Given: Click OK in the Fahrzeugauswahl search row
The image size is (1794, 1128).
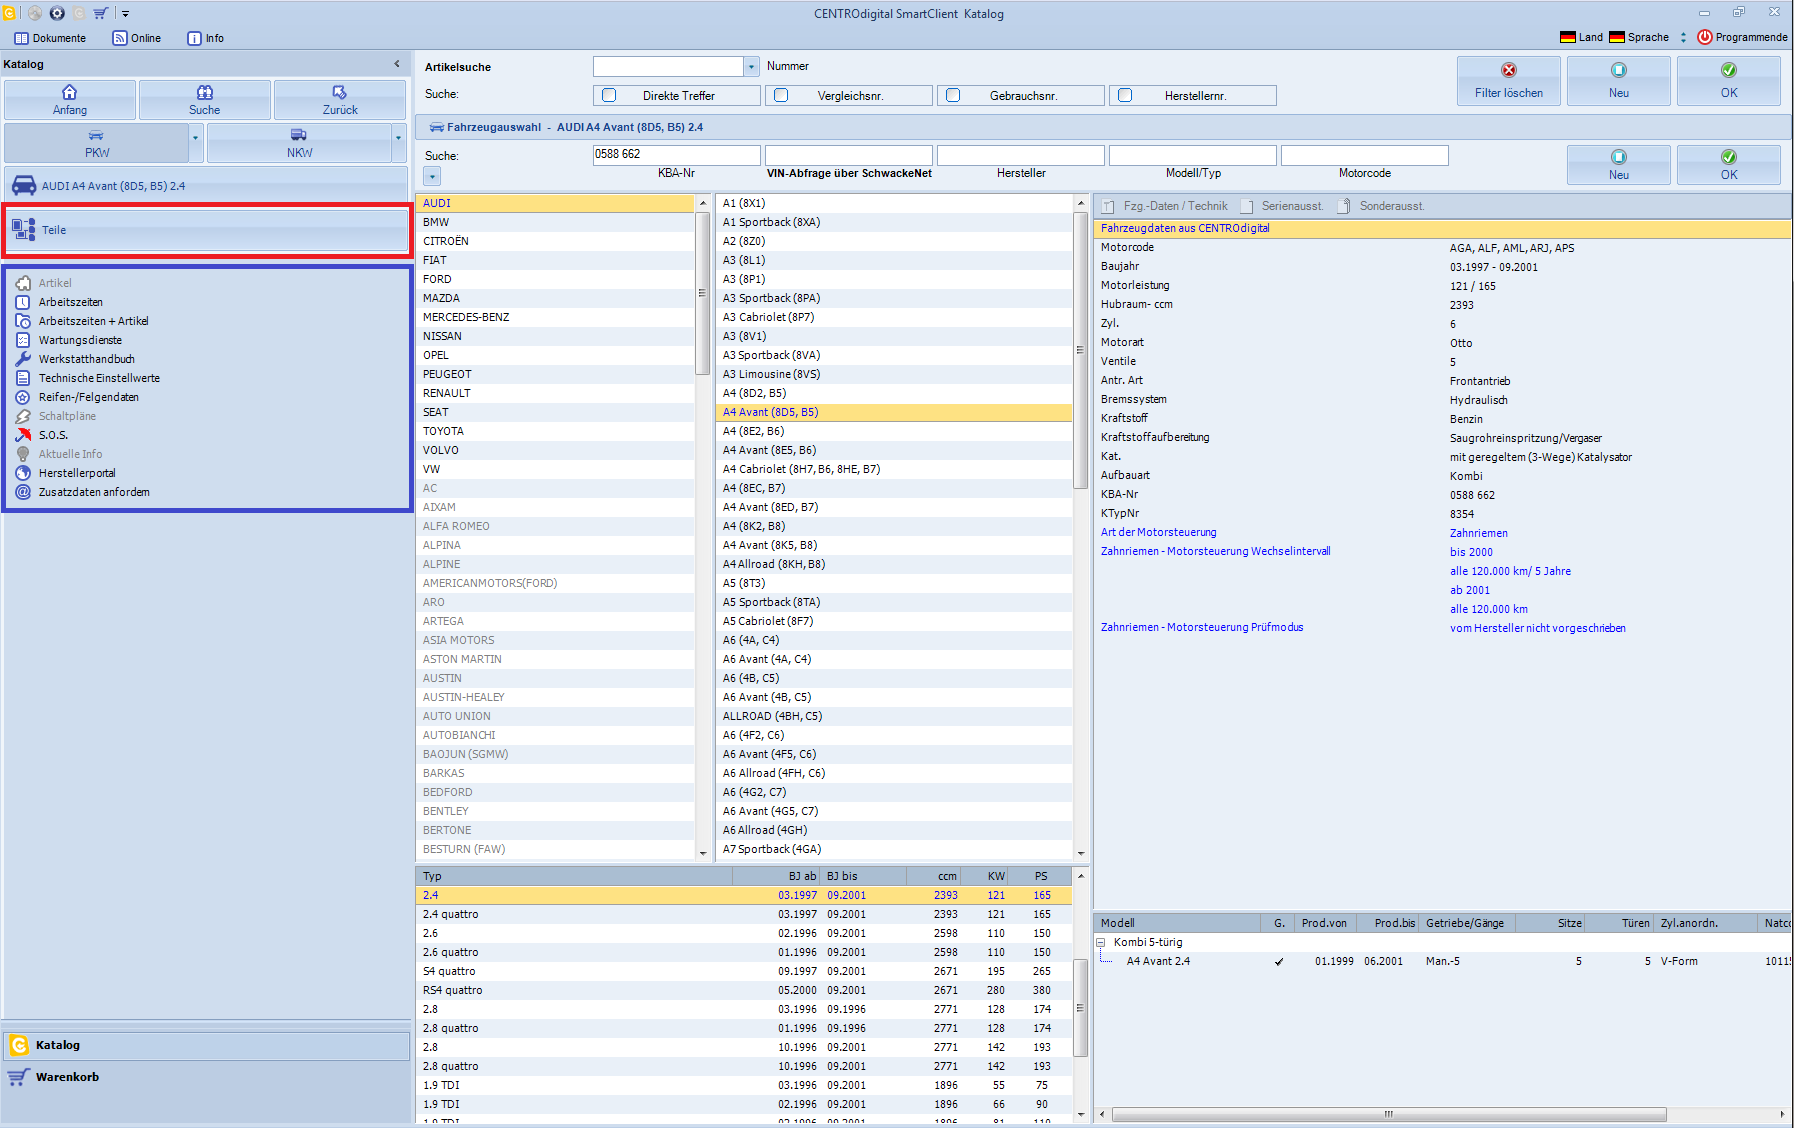Looking at the screenshot, I should [x=1728, y=164].
